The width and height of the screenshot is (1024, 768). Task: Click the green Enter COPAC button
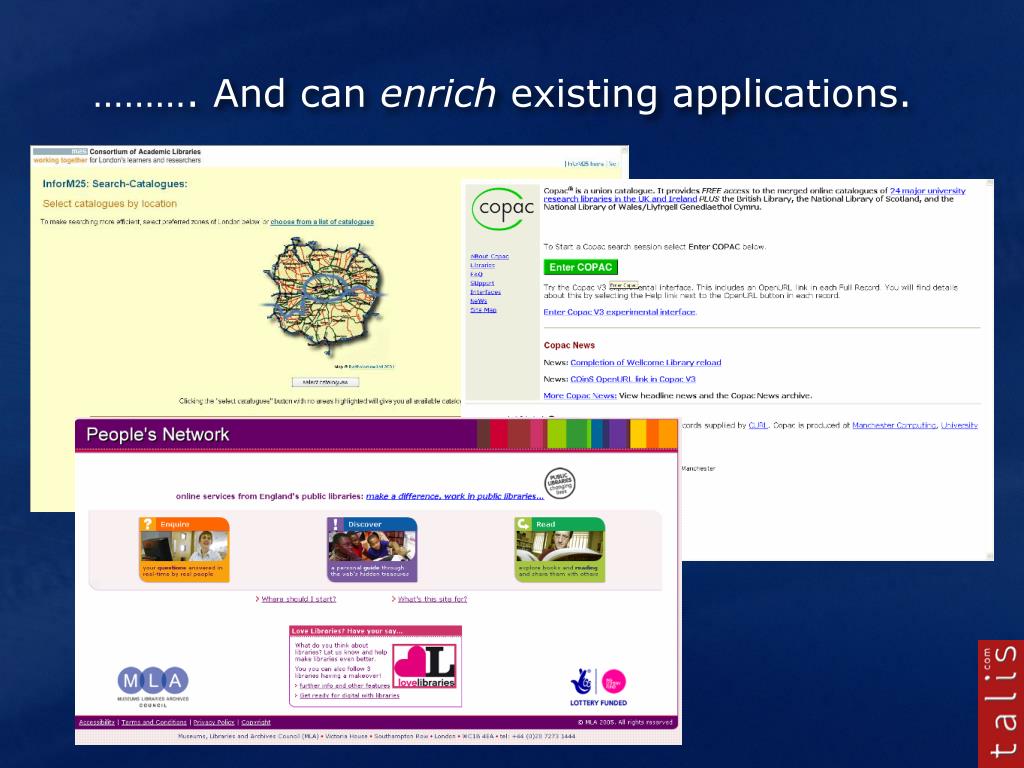click(580, 267)
